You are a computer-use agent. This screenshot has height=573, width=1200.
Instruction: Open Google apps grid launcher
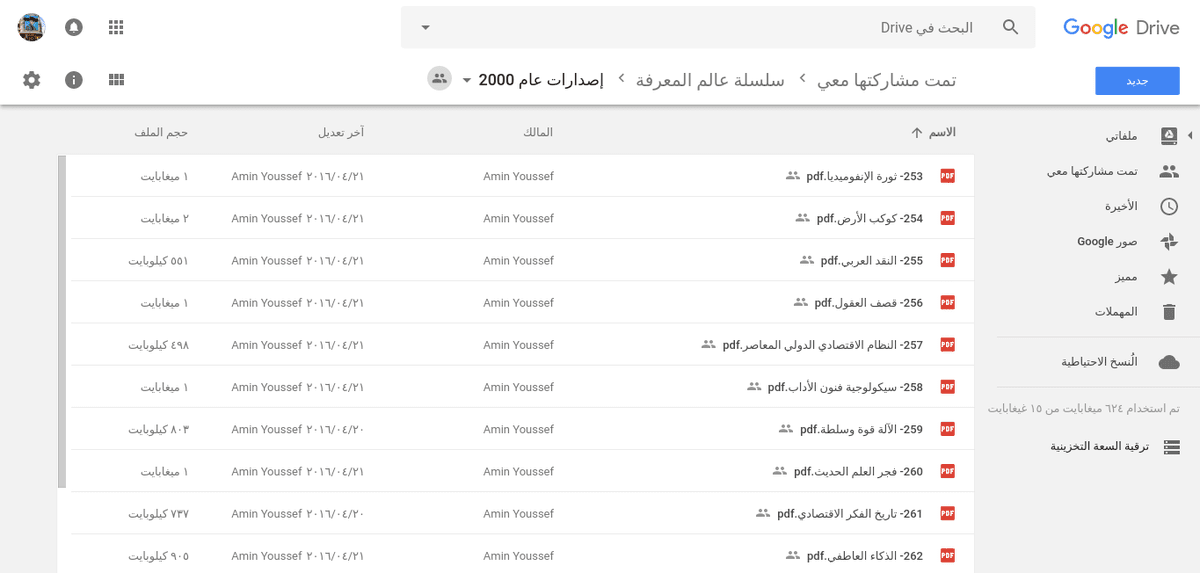tap(116, 27)
